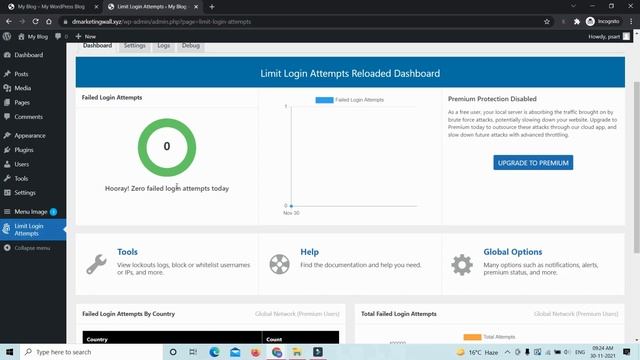This screenshot has width=640, height=360.
Task: Visit site via My Blog admin bar link
Action: click(33, 36)
